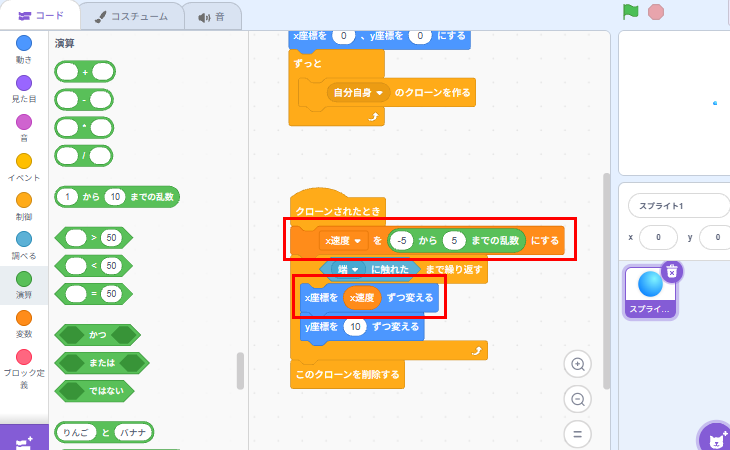Click the このクローンを削除する block
This screenshot has width=730, height=450.
click(347, 374)
